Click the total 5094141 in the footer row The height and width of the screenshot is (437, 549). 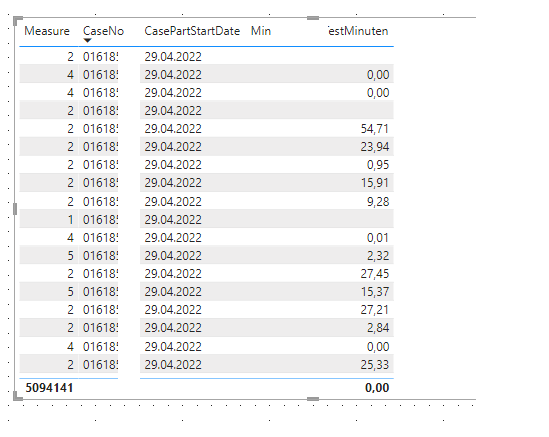coord(49,388)
